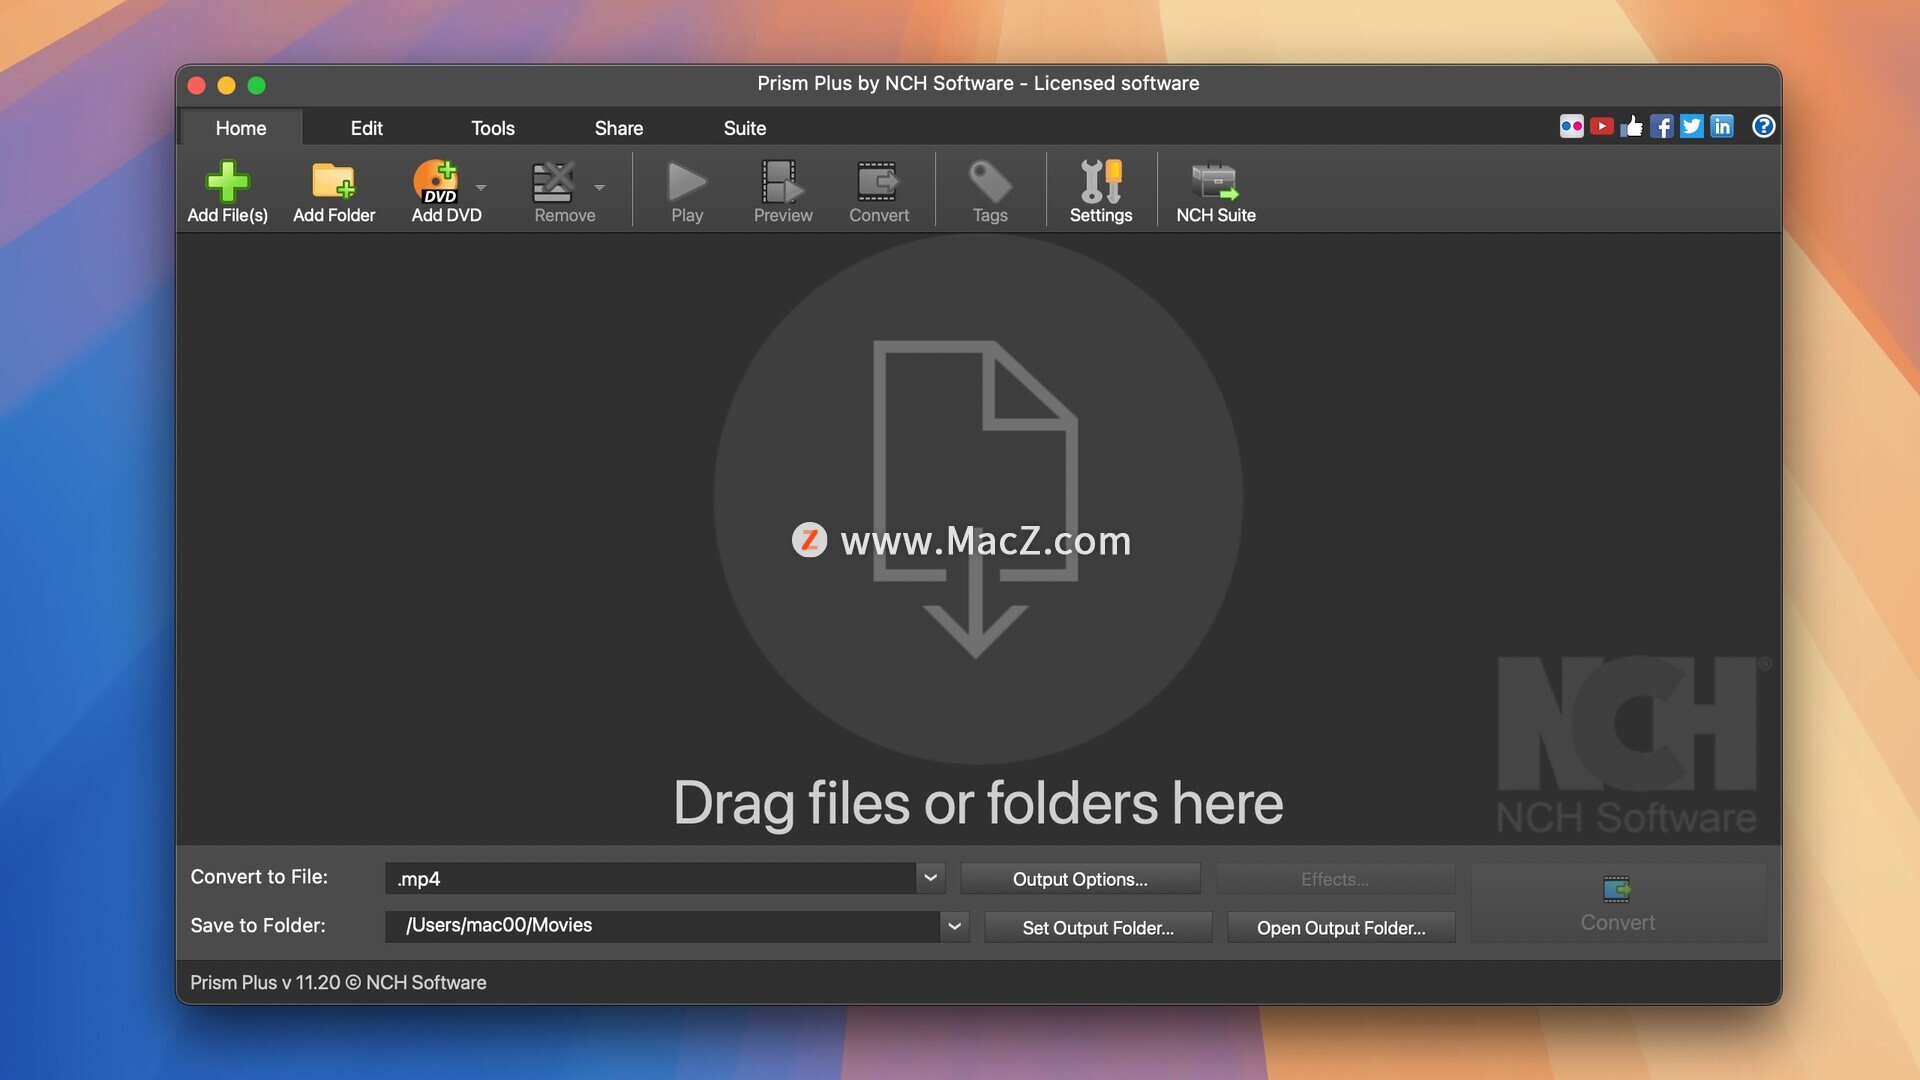Click the thumbs-up like icon
The height and width of the screenshot is (1080, 1920).
pyautogui.click(x=1631, y=126)
